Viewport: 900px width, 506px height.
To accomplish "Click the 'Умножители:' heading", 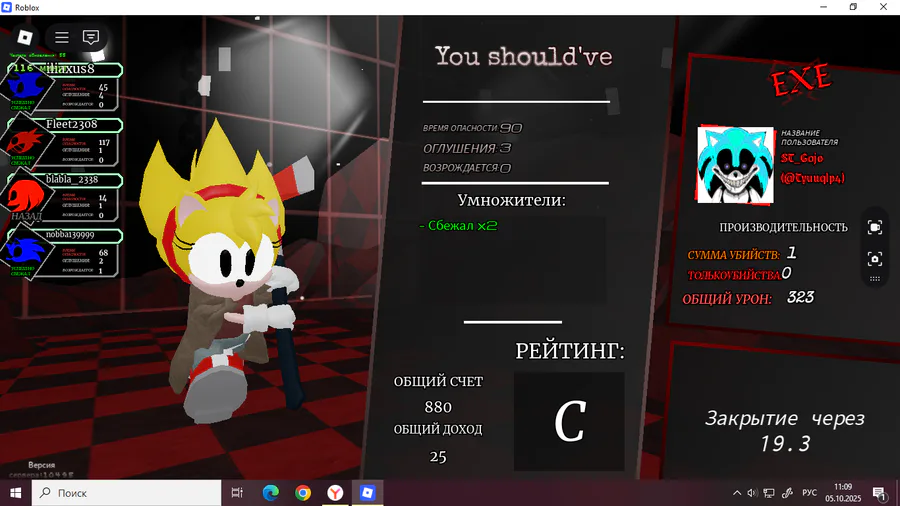I will pyautogui.click(x=511, y=200).
